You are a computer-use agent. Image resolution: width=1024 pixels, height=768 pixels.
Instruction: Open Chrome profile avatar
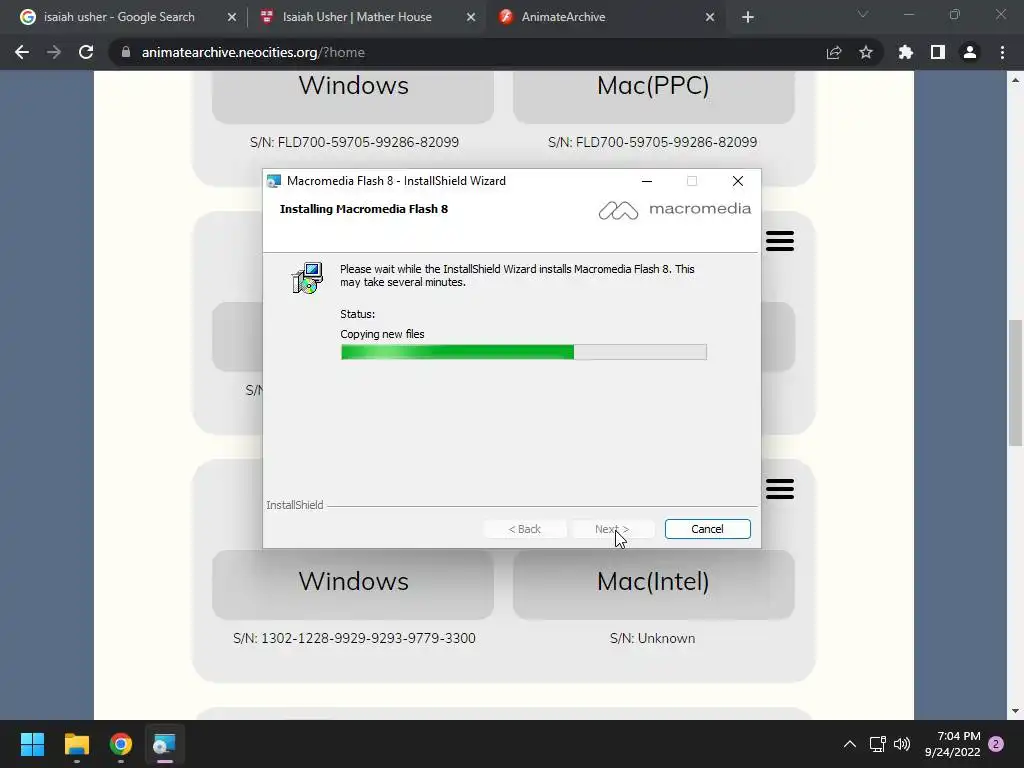(970, 52)
